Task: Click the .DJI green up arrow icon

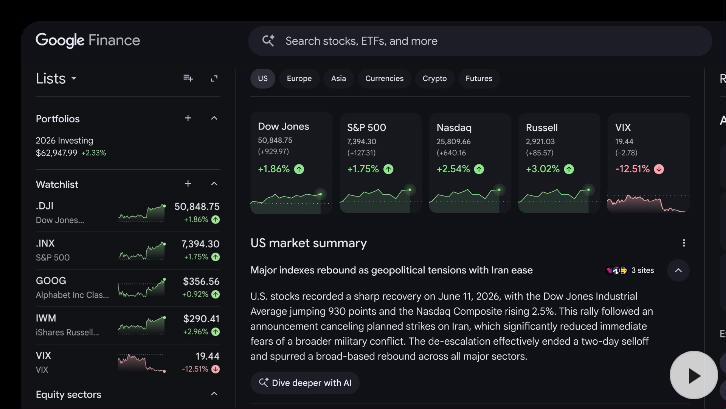Action: tap(216, 220)
